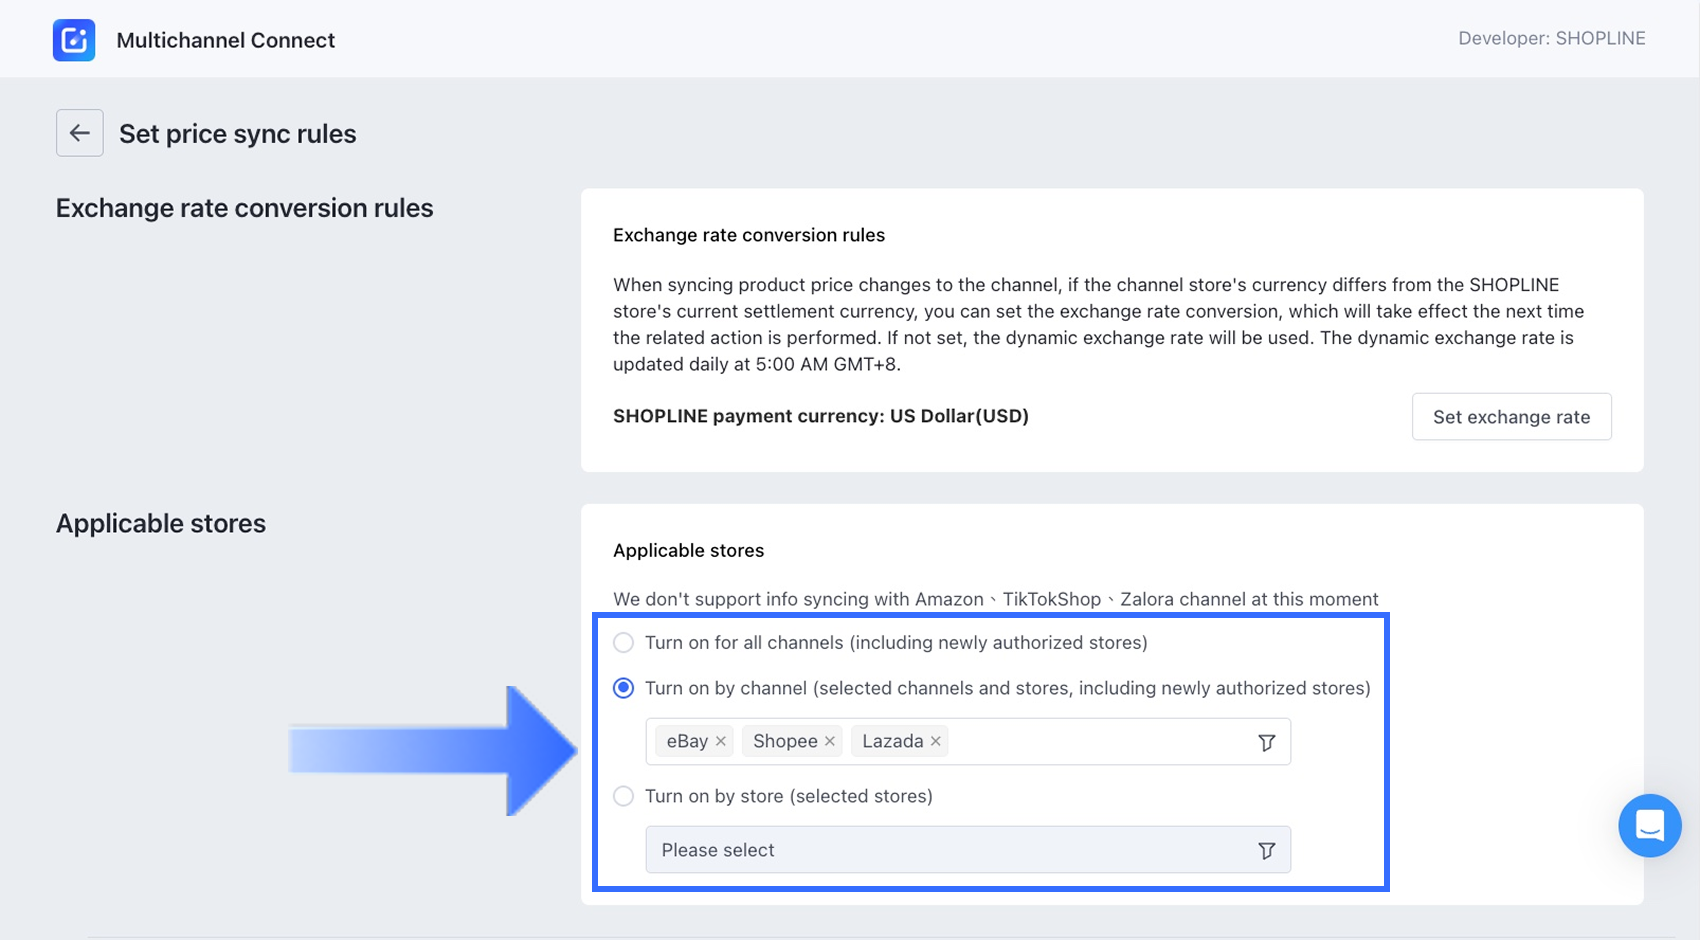Click the Developer: SHOPLINE text
The image size is (1700, 940).
click(1551, 38)
